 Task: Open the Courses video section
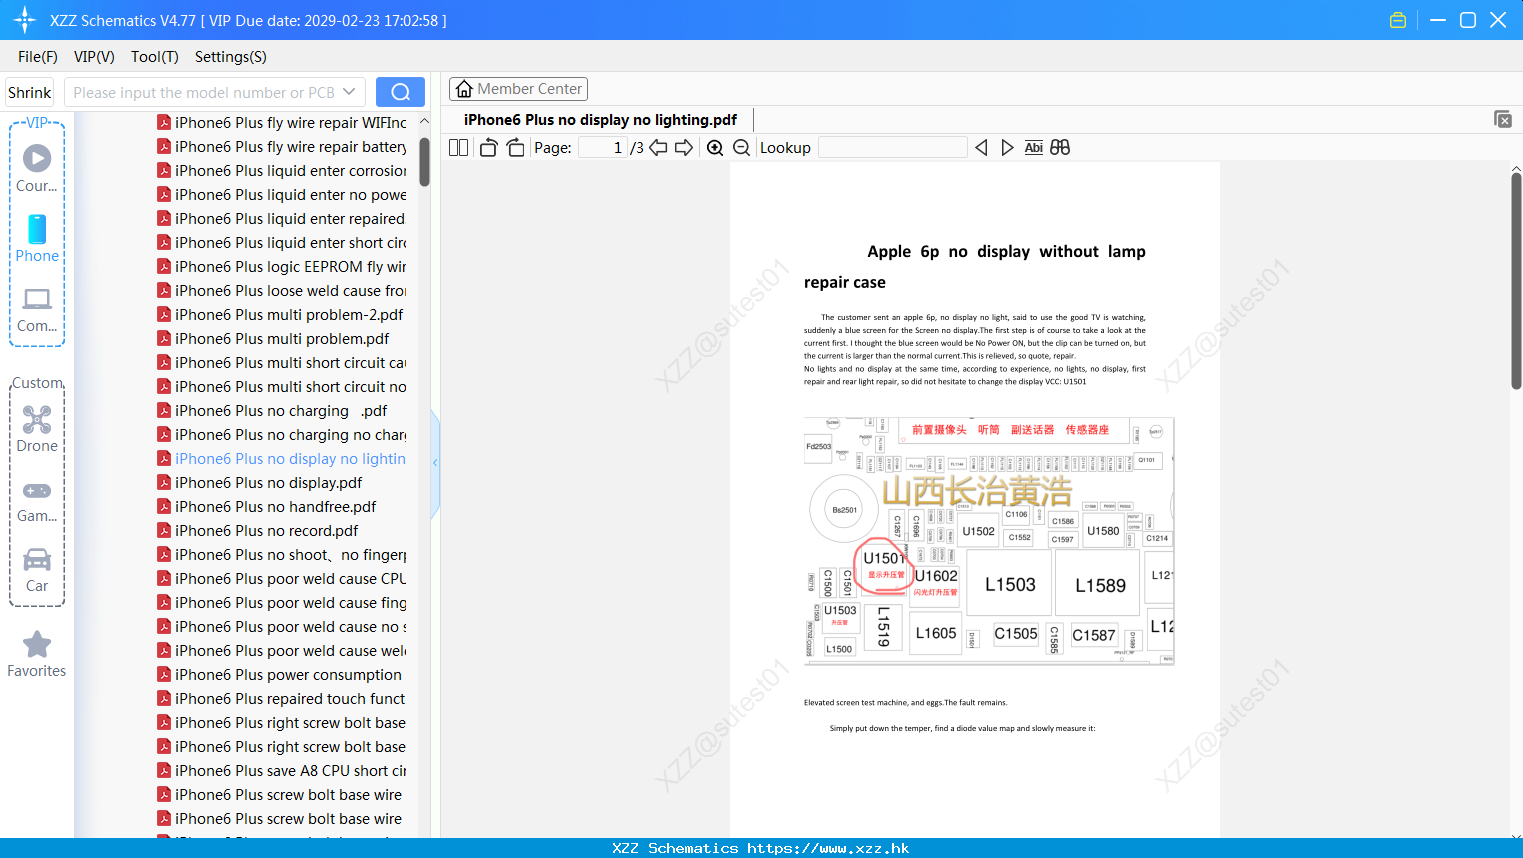click(37, 168)
